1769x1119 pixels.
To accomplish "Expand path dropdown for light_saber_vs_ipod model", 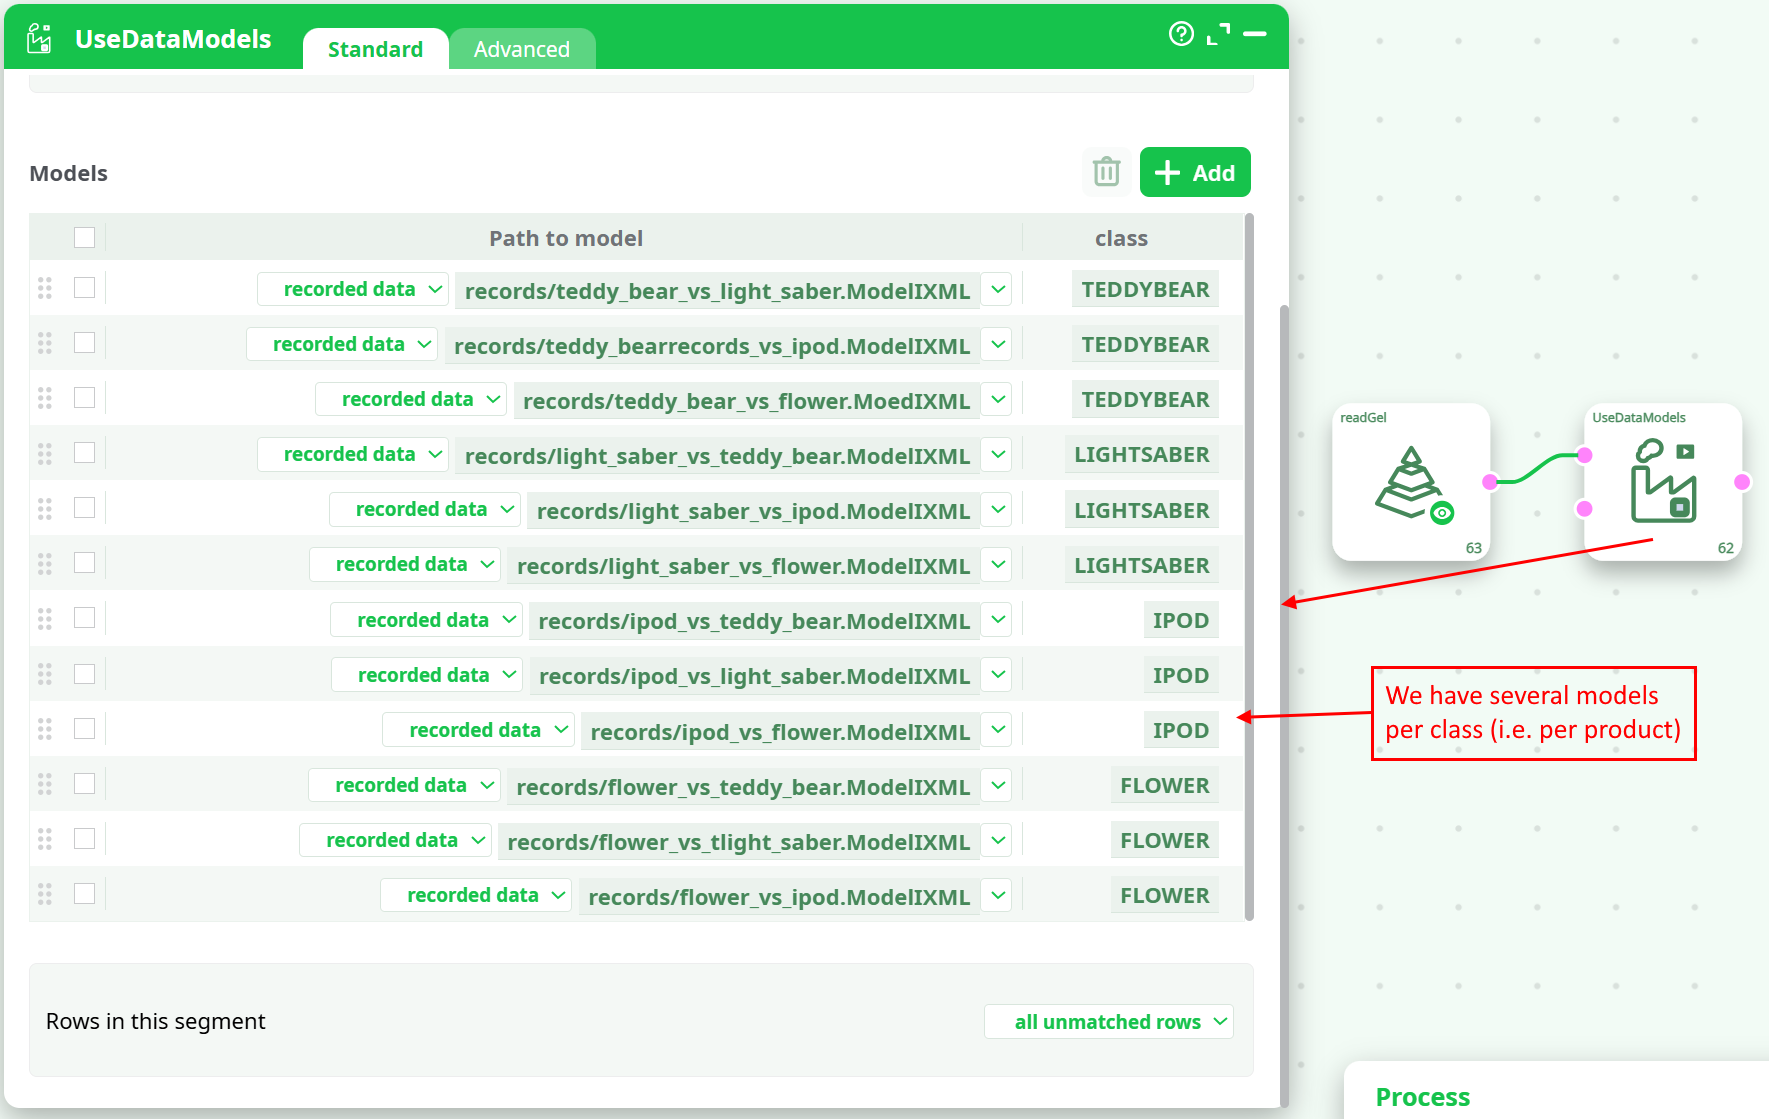I will (997, 510).
